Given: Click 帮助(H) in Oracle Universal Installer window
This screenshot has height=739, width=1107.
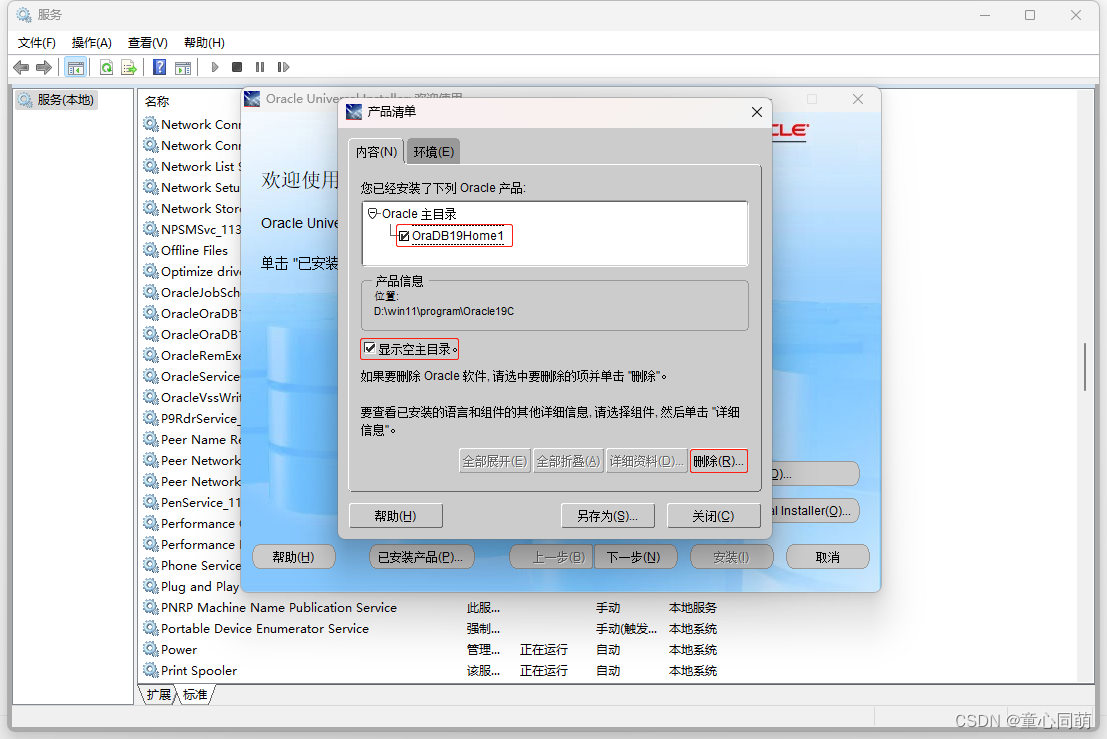Looking at the screenshot, I should pos(293,557).
